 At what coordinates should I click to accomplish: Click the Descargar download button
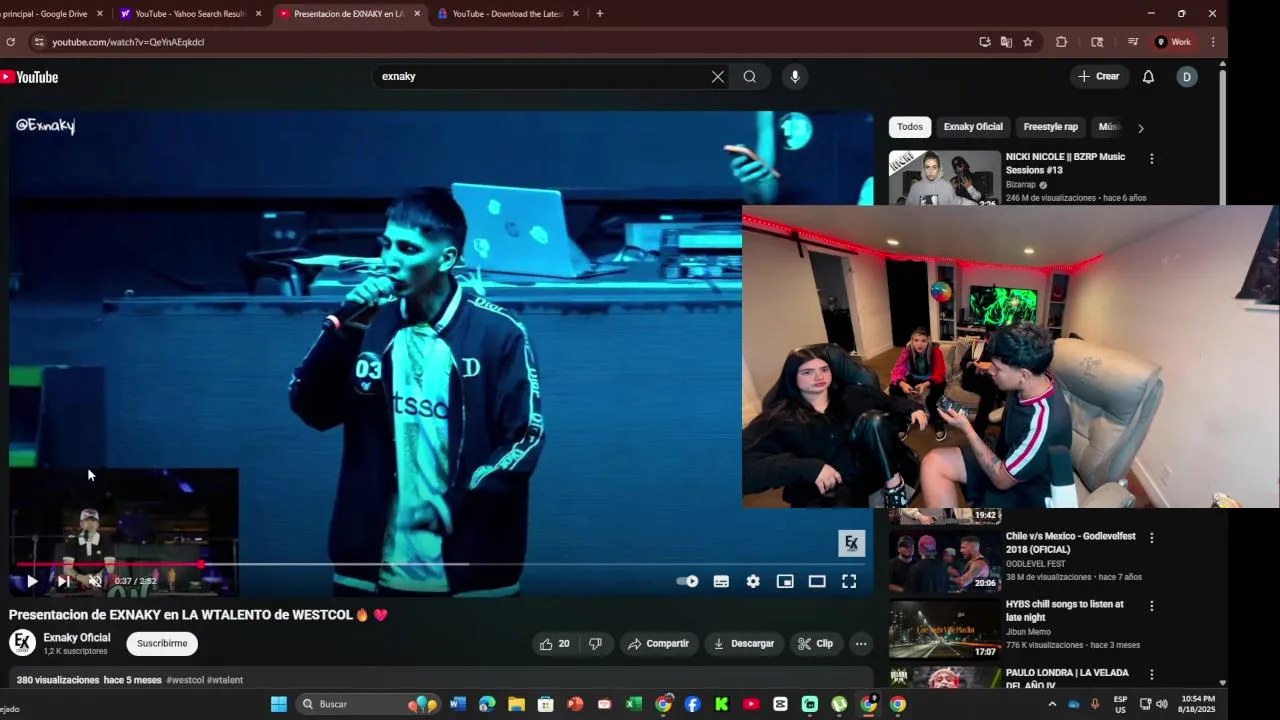(x=744, y=644)
